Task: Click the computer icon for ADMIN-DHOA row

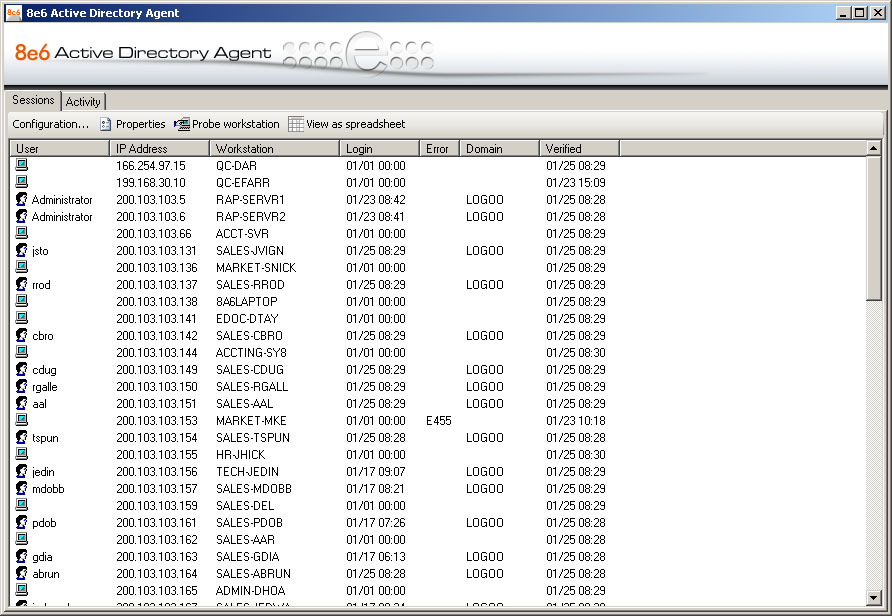Action: (22, 590)
